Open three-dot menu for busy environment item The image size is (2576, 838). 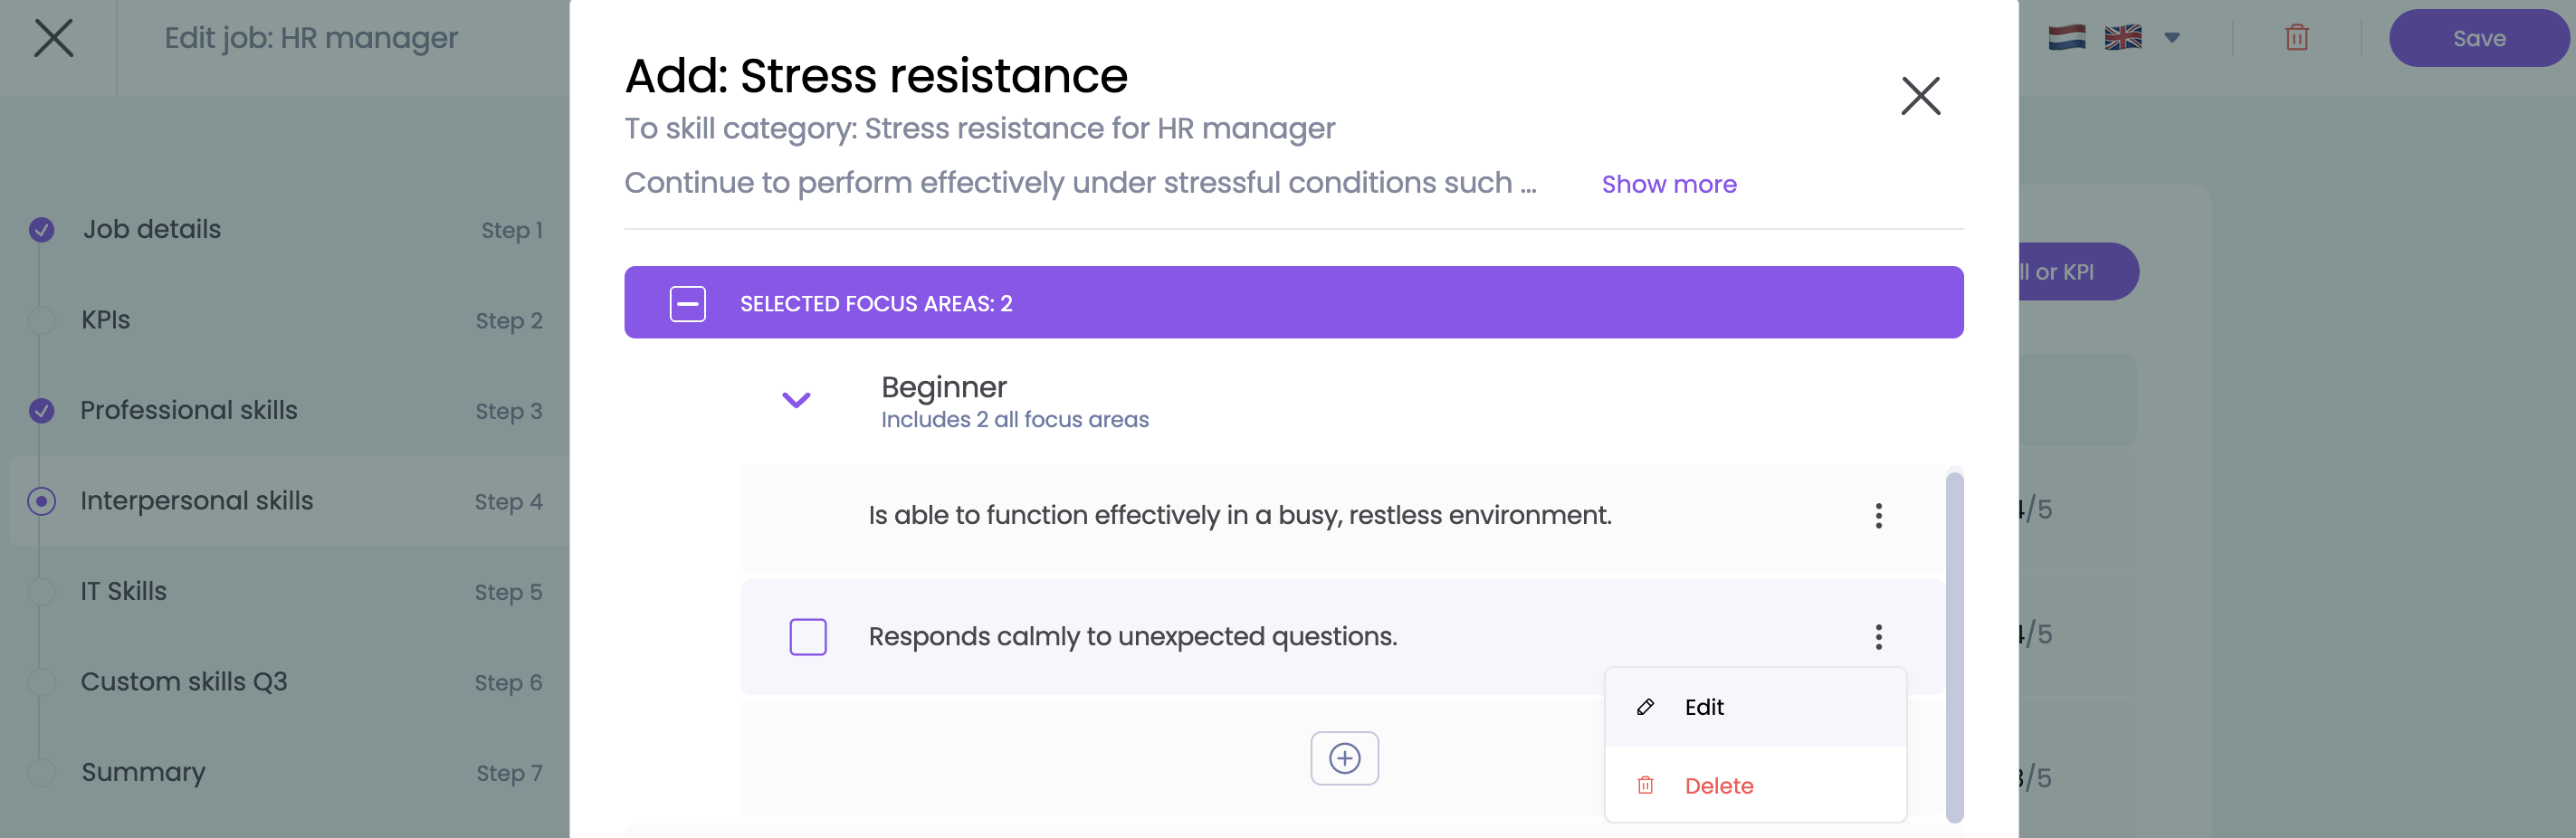pyautogui.click(x=1878, y=516)
